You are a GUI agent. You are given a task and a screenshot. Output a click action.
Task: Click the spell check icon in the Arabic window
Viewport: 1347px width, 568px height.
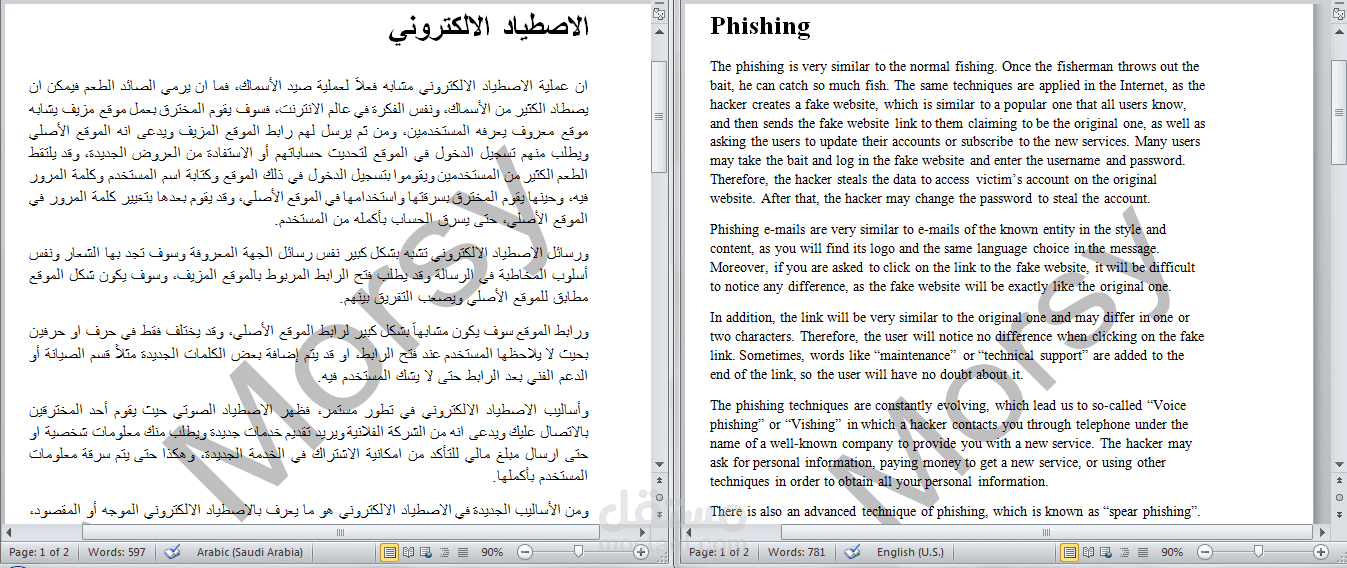(172, 552)
